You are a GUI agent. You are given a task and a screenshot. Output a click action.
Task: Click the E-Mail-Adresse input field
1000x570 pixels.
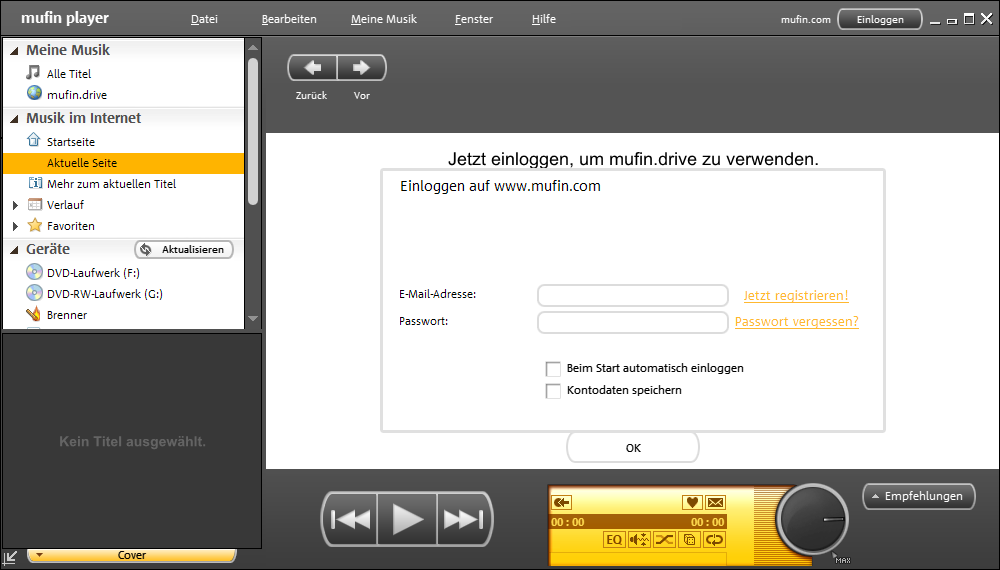click(633, 295)
